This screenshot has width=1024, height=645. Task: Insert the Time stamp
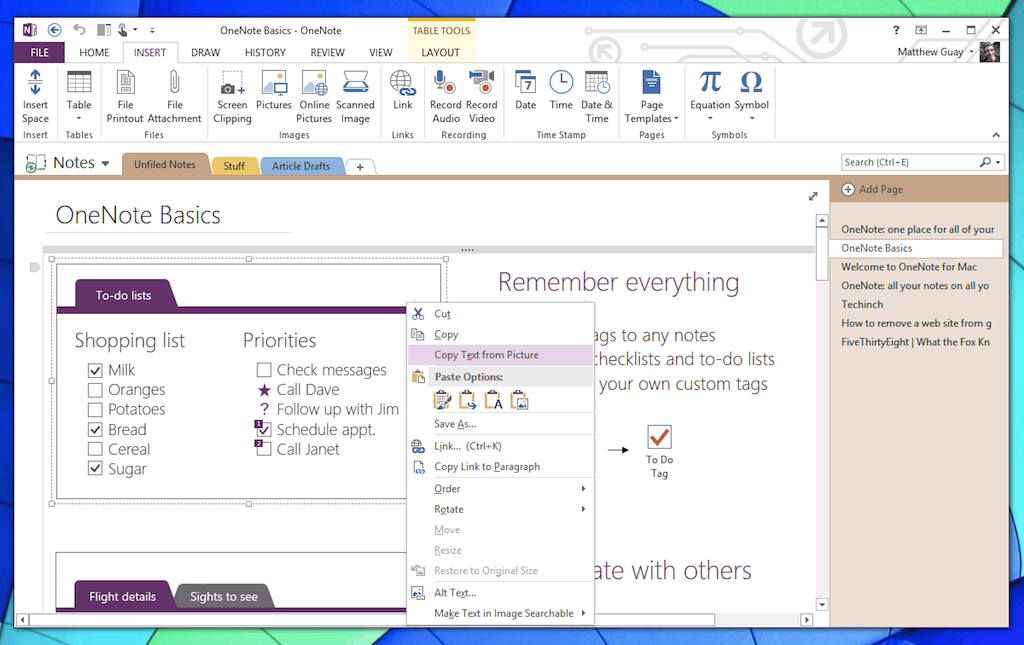pyautogui.click(x=561, y=89)
